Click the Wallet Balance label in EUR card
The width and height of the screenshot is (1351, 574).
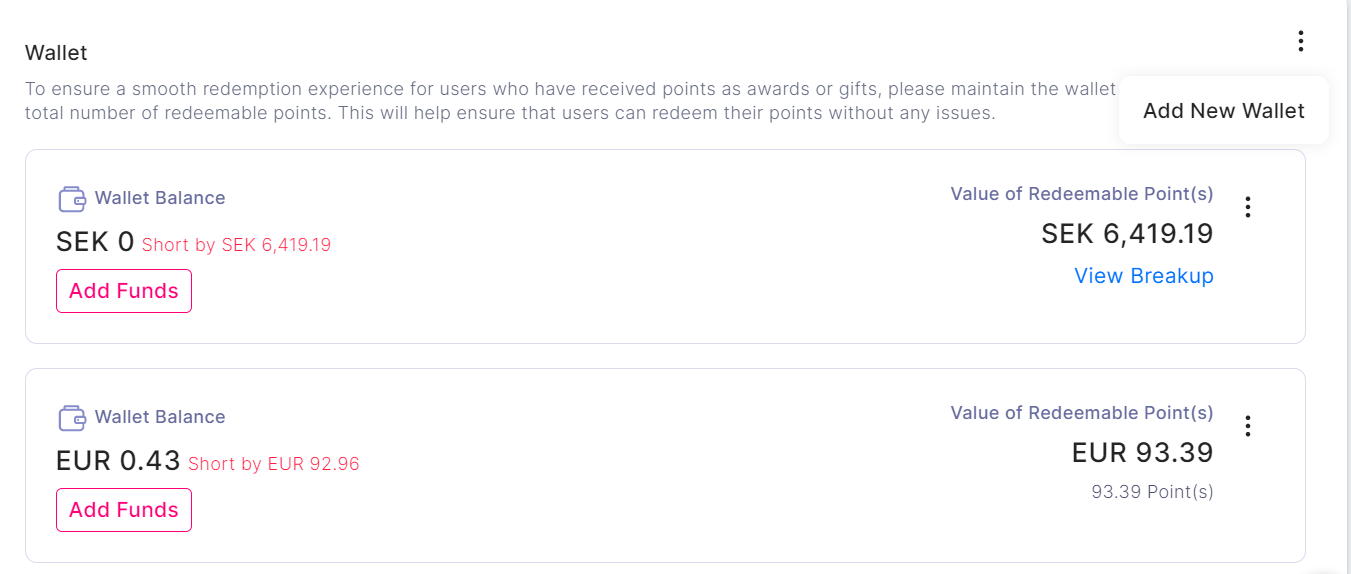160,417
